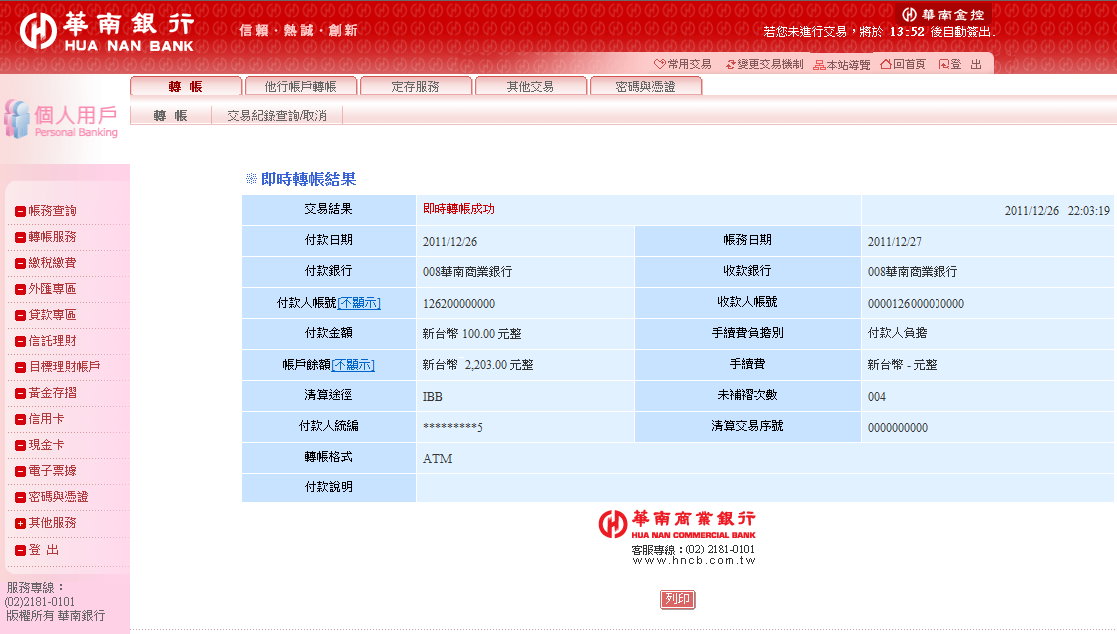Click the 華南商業銀行 footer logo
The height and width of the screenshot is (634, 1117).
pos(677,524)
